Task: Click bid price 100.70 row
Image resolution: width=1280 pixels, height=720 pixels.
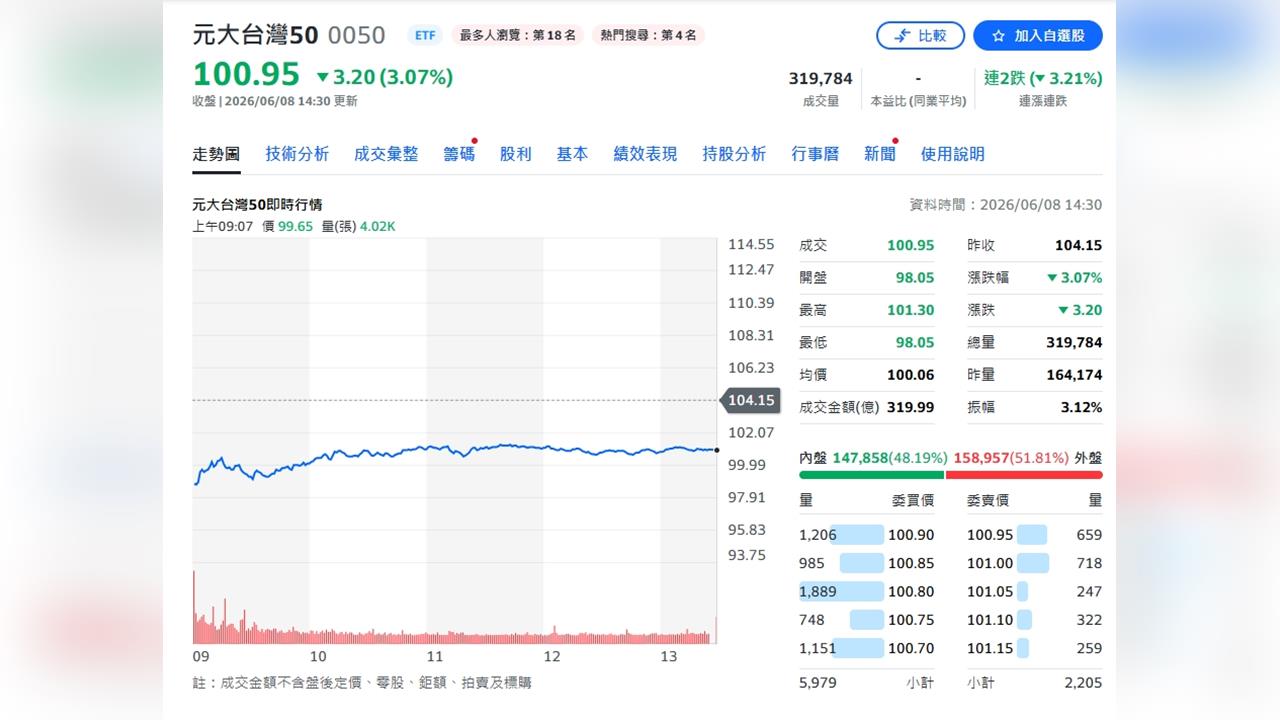Action: point(867,648)
